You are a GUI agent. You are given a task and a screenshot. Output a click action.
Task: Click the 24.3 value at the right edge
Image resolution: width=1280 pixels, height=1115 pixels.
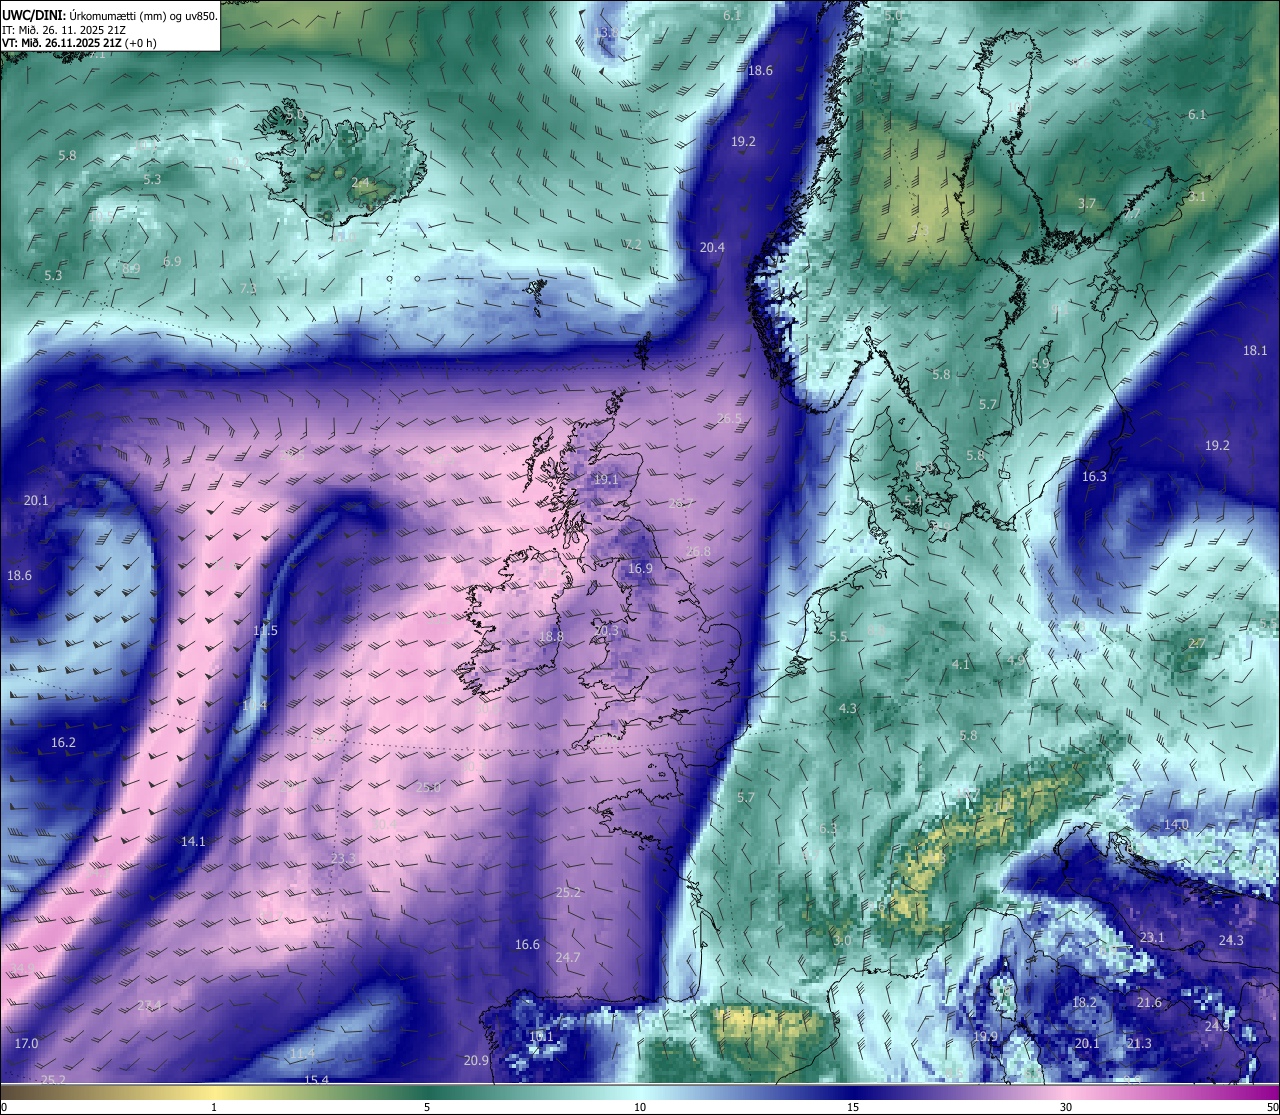(x=1231, y=940)
